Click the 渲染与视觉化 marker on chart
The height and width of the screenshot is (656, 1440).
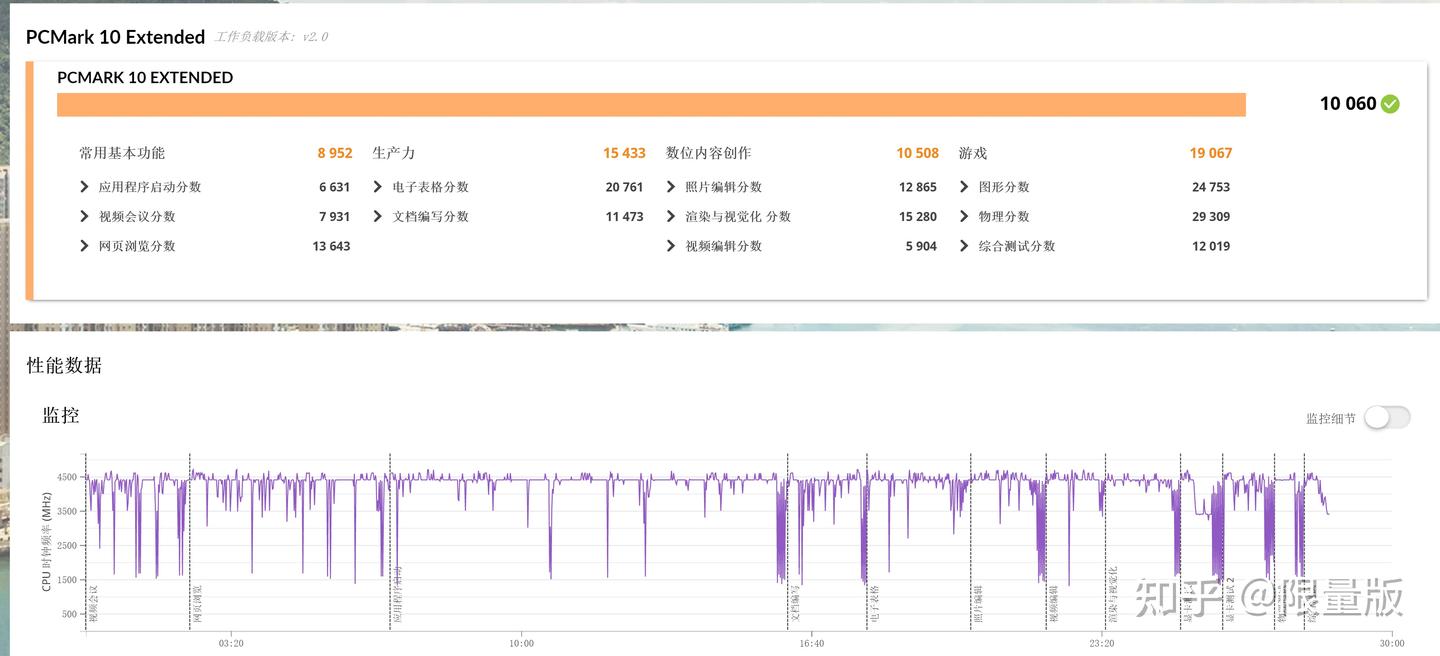pos(1112,595)
